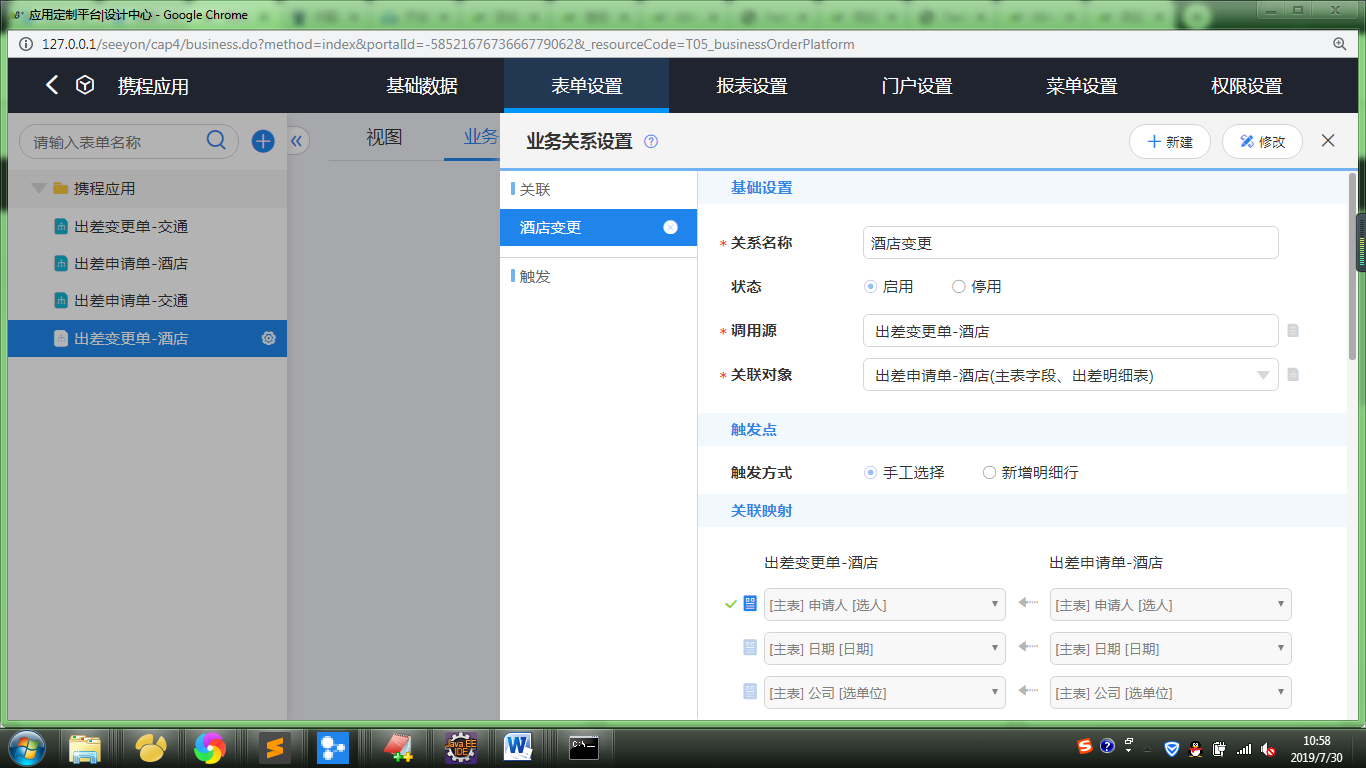Open the 关联对象 dropdown
The height and width of the screenshot is (768, 1366).
[x=1070, y=375]
